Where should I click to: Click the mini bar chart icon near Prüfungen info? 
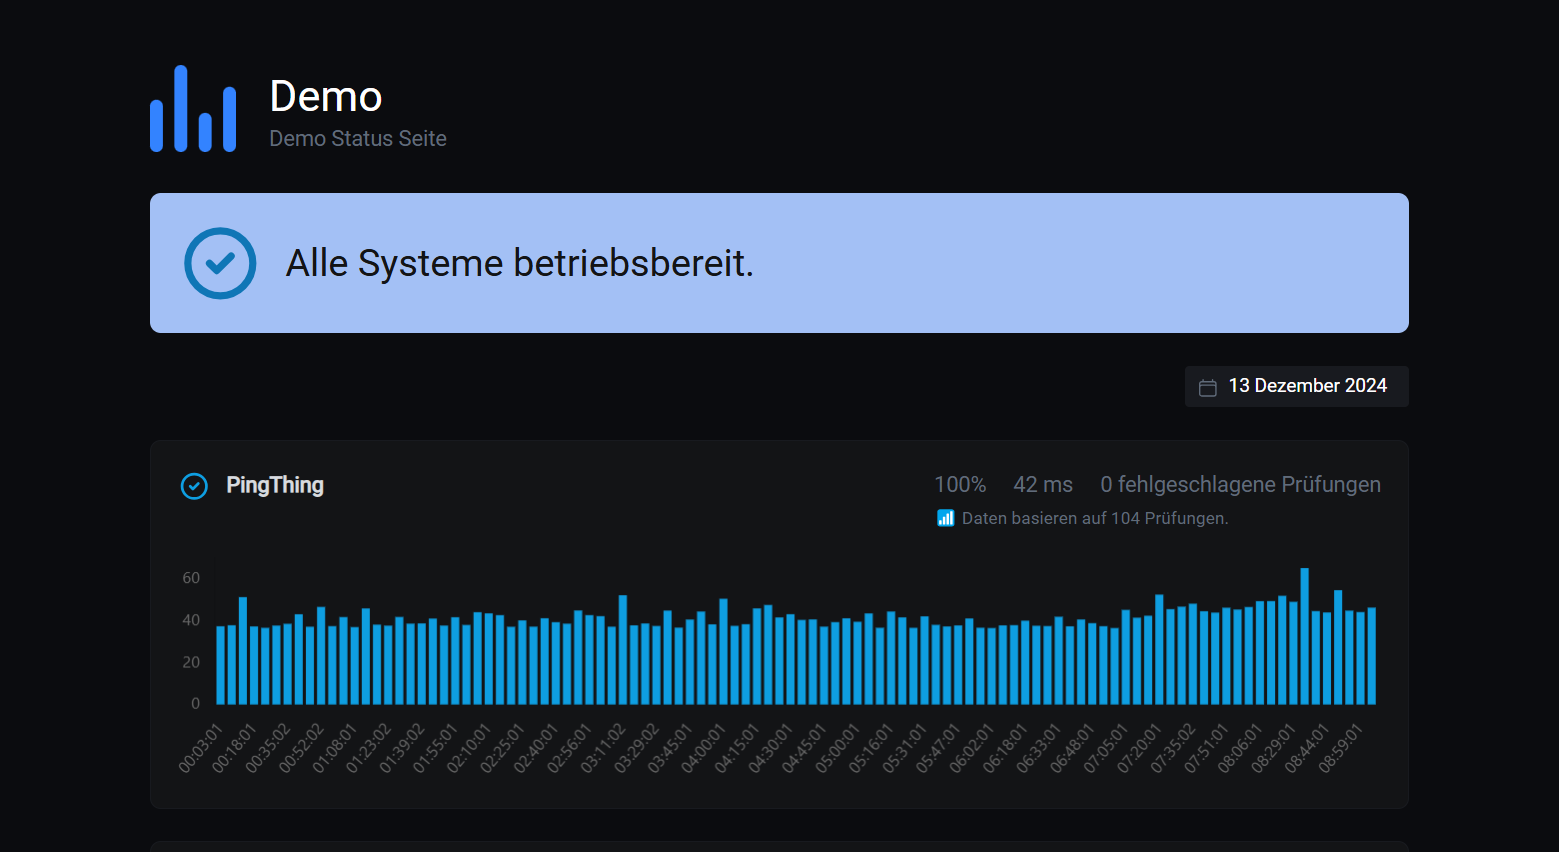(945, 518)
